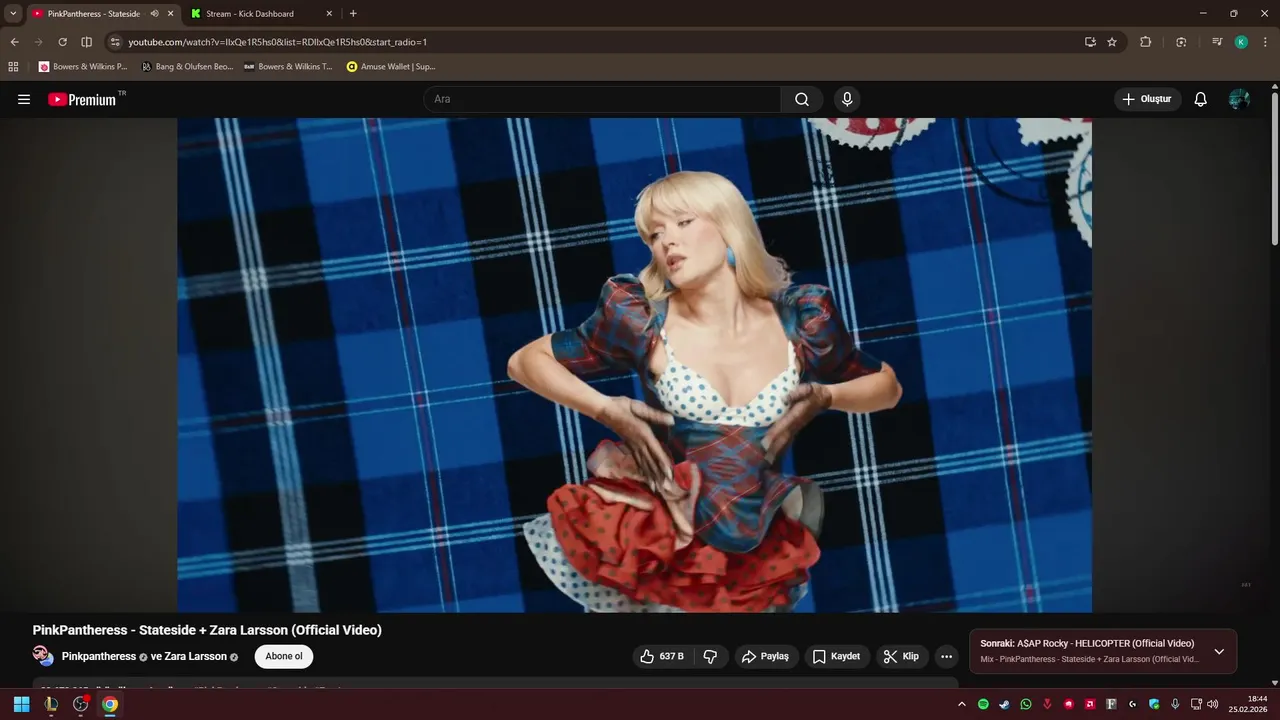Open Windows Start menu
Viewport: 1280px width, 720px height.
pos(21,704)
